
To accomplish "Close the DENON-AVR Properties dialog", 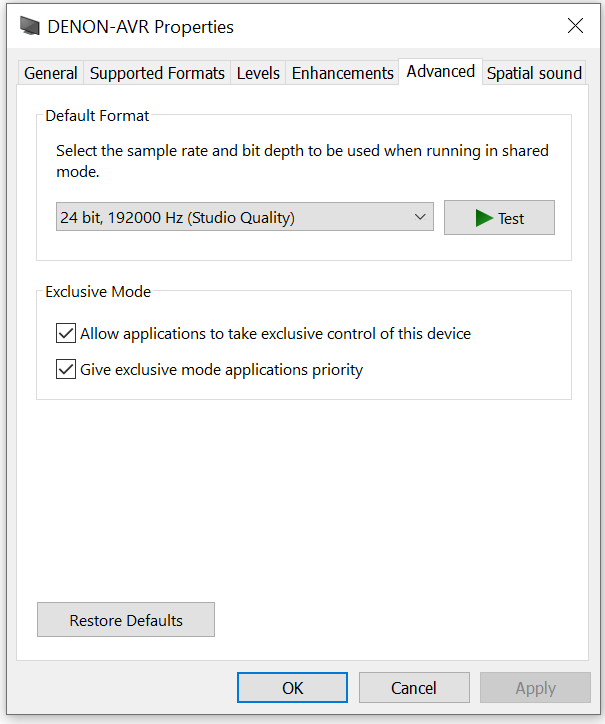I will (x=575, y=26).
